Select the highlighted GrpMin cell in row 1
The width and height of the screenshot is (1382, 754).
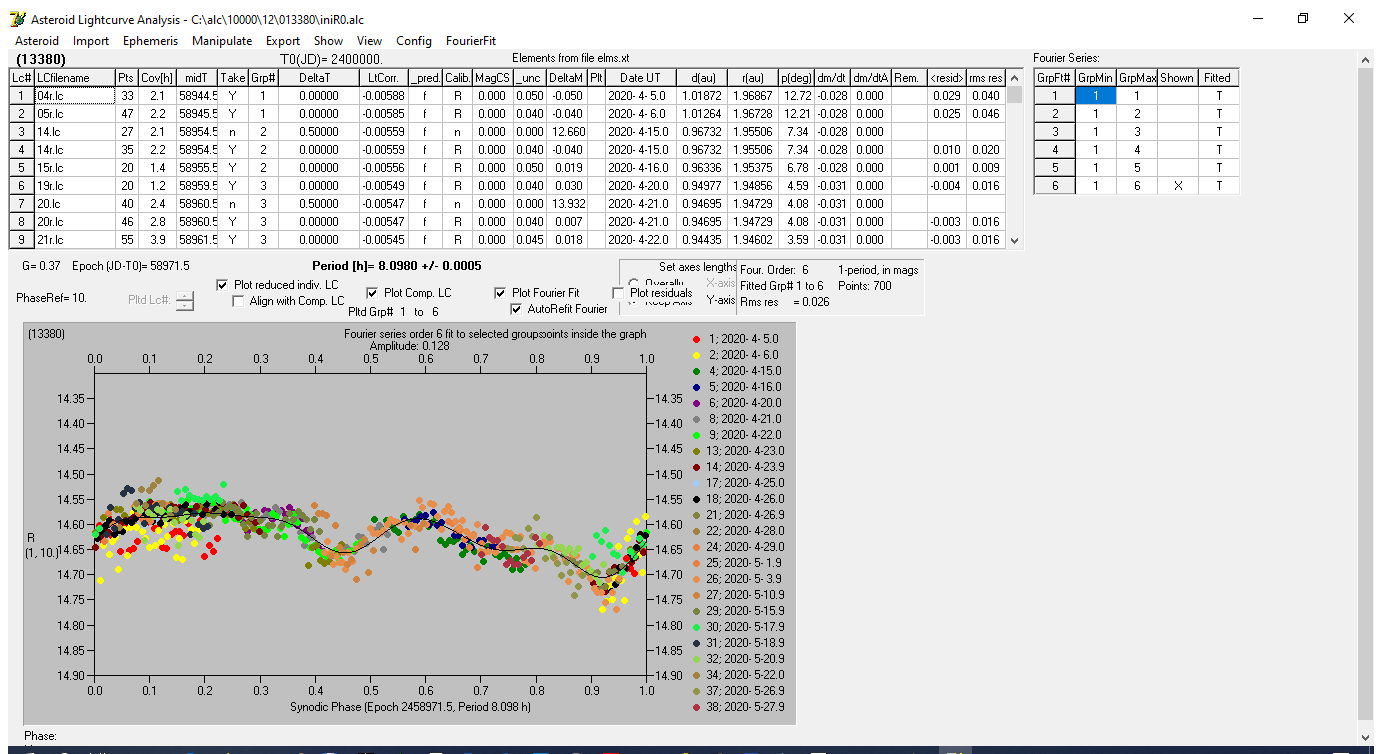[1095, 96]
